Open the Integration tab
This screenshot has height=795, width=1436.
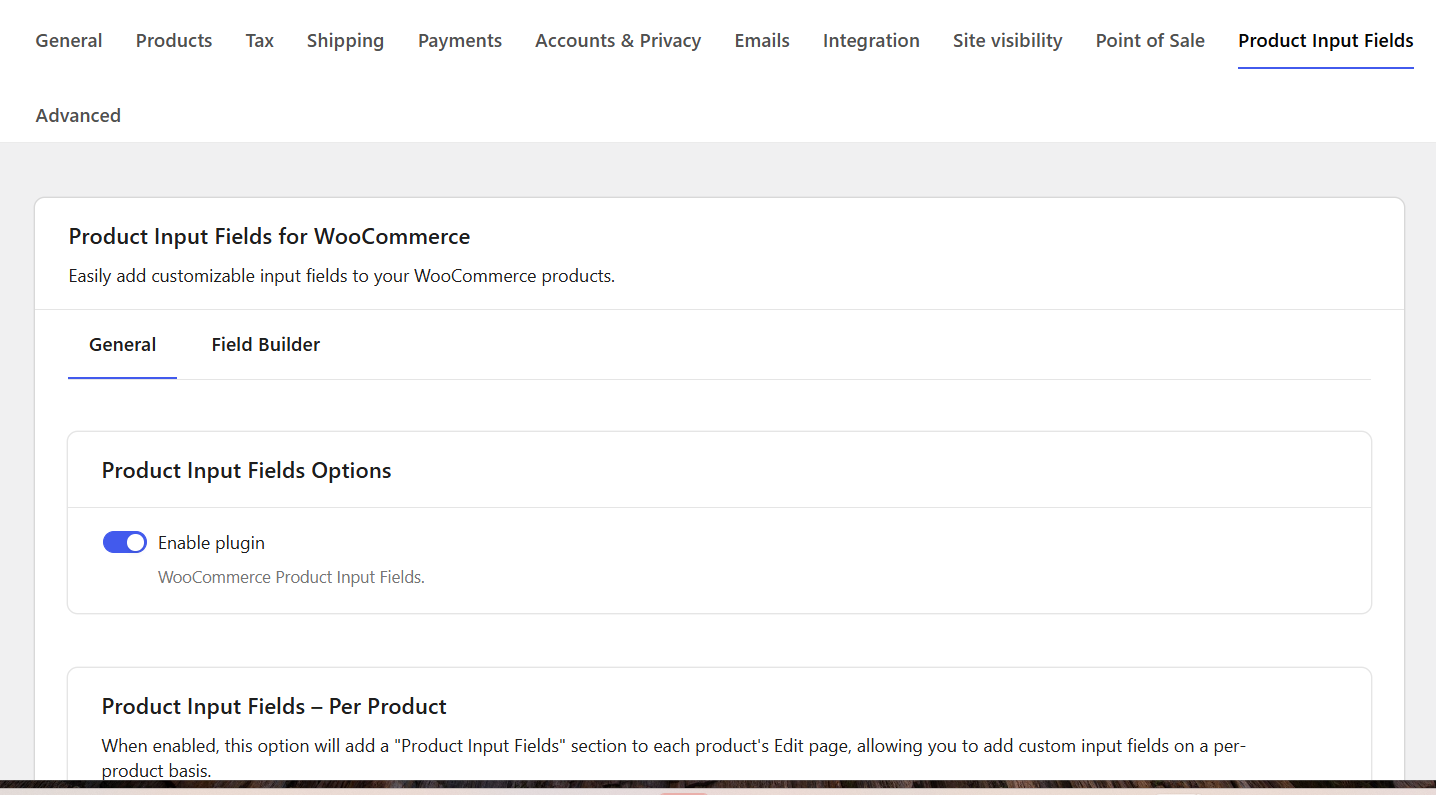tap(871, 41)
